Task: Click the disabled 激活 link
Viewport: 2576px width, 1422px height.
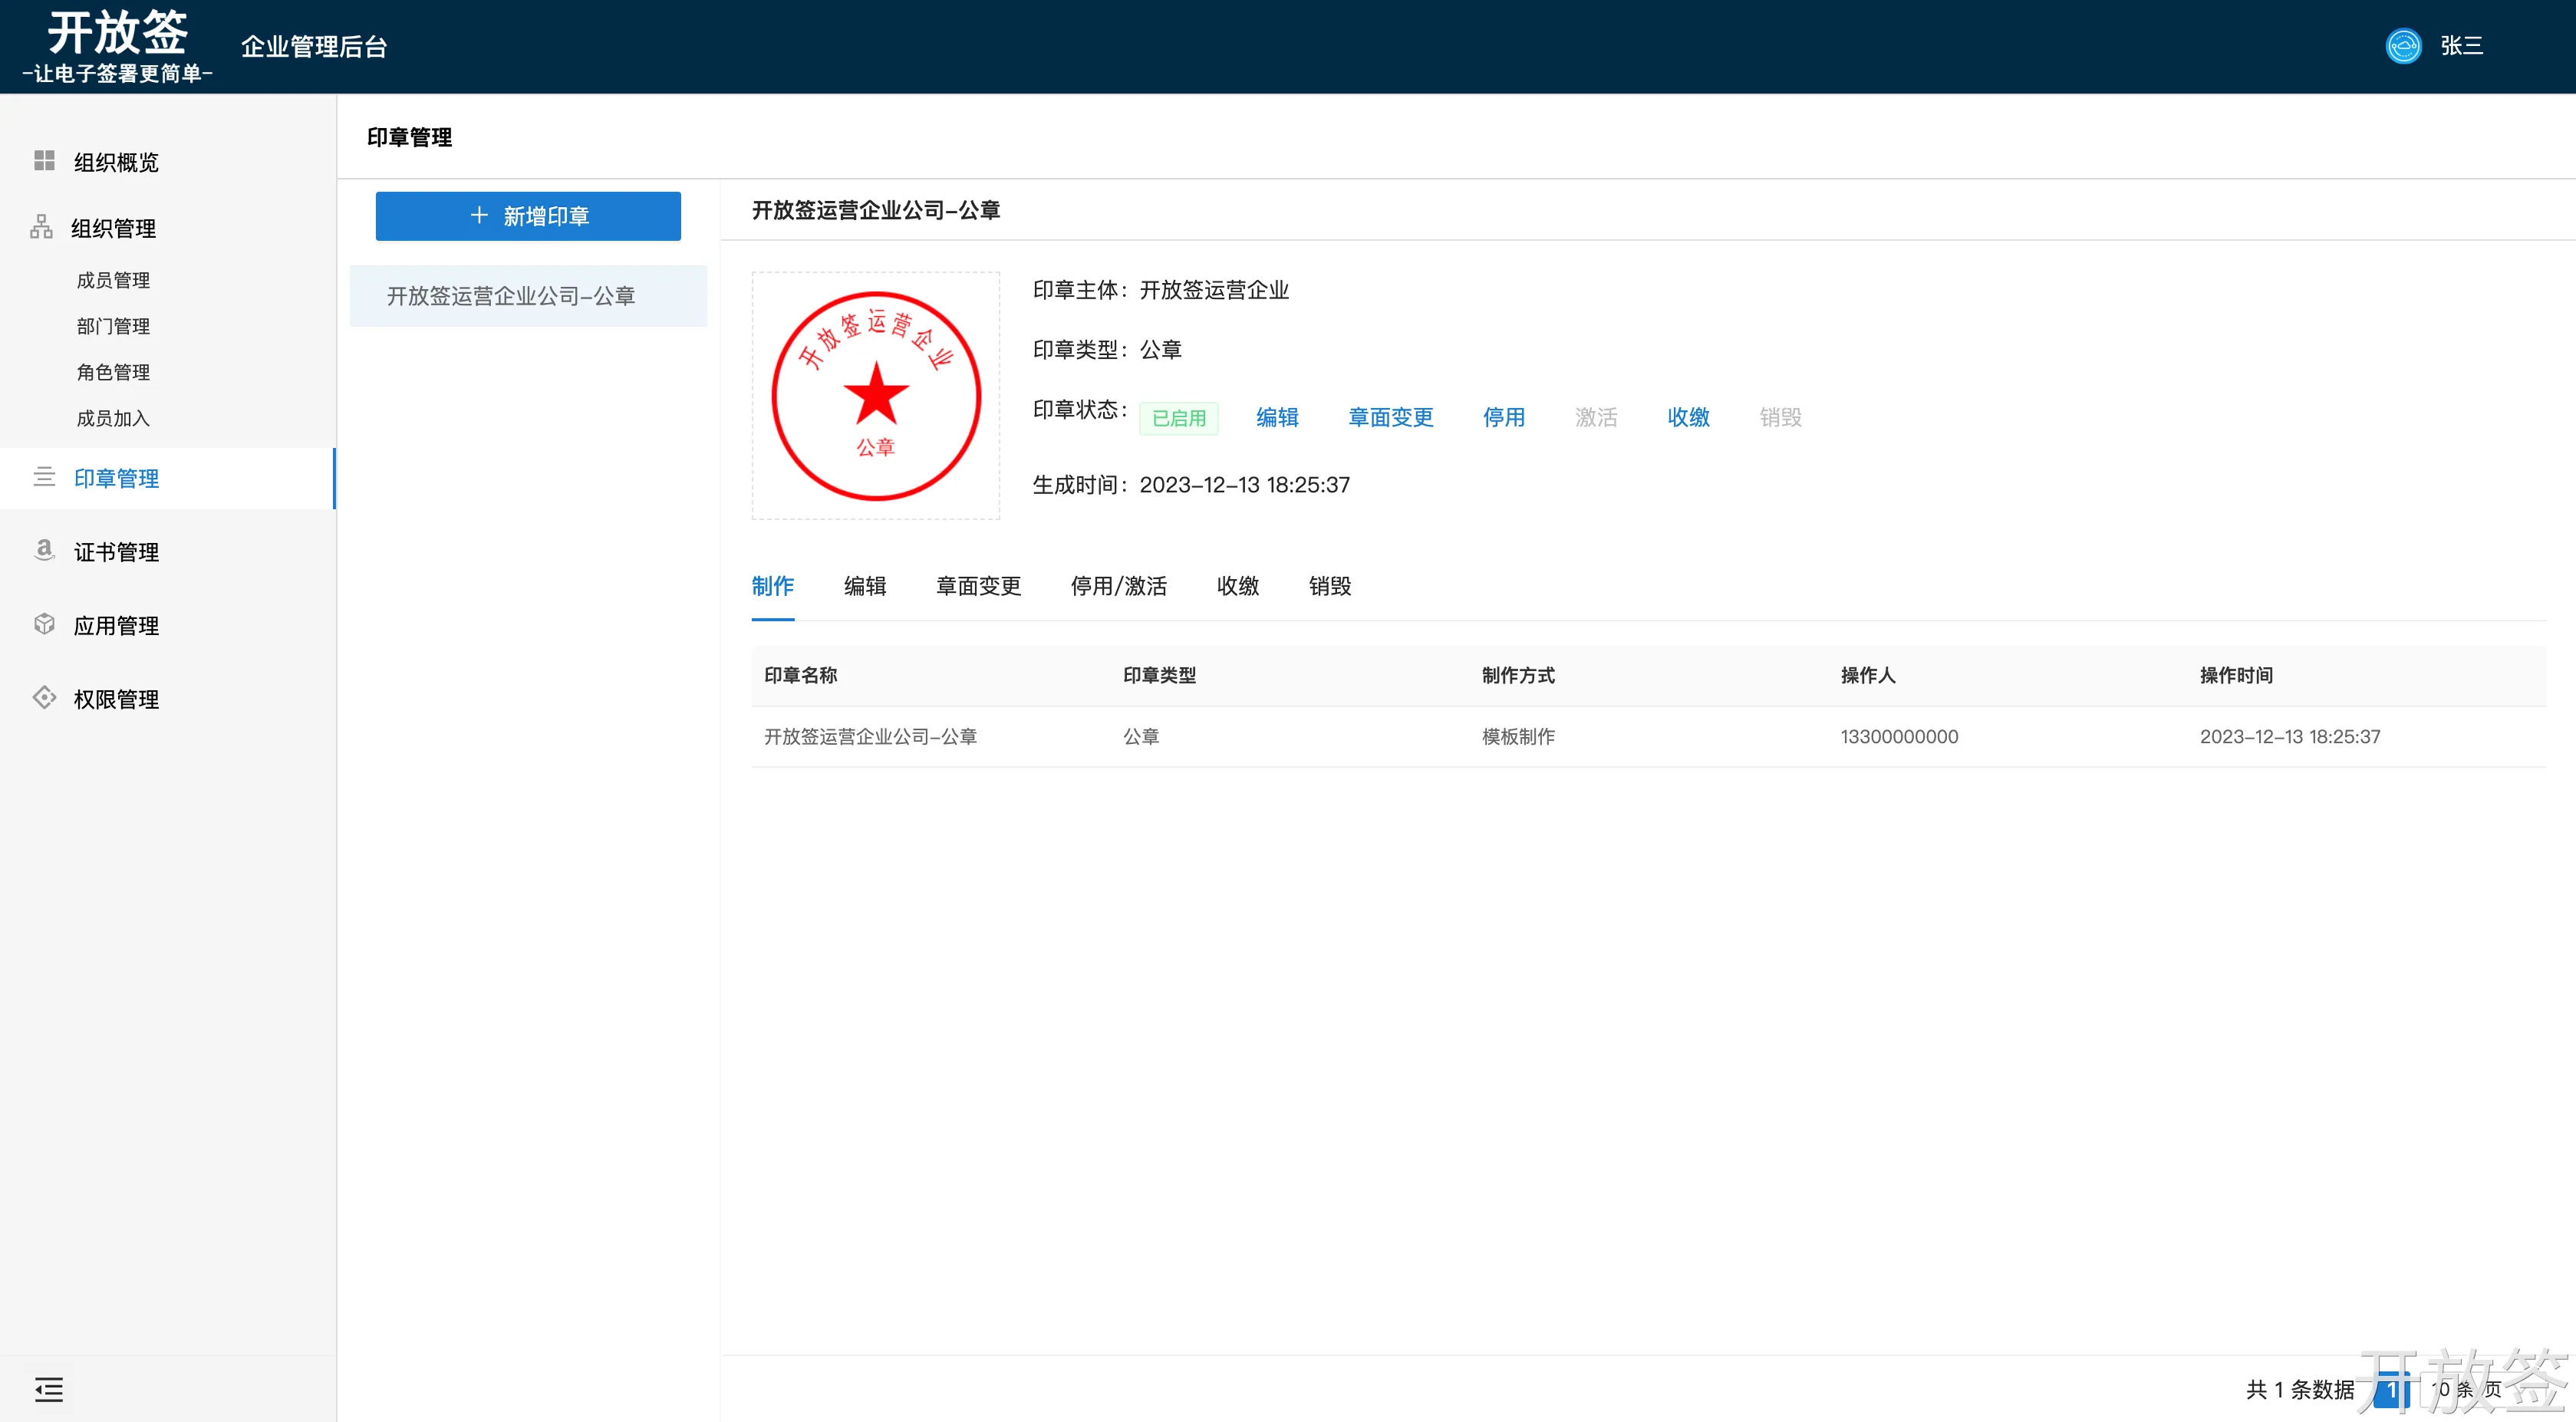Action: (1596, 417)
